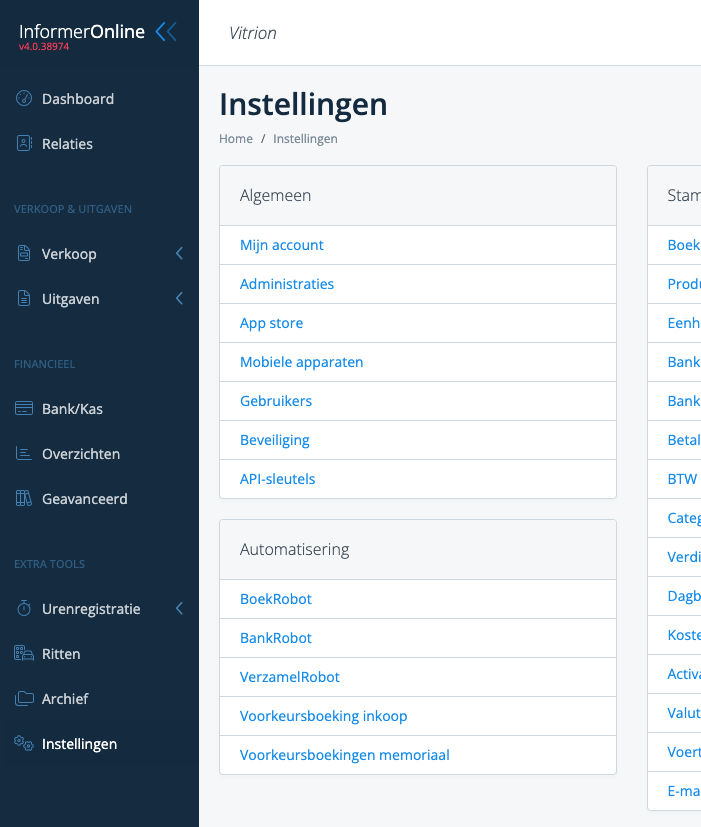The image size is (701, 827).
Task: Expand the Urenregistratie submenu chevron
Action: (x=179, y=609)
